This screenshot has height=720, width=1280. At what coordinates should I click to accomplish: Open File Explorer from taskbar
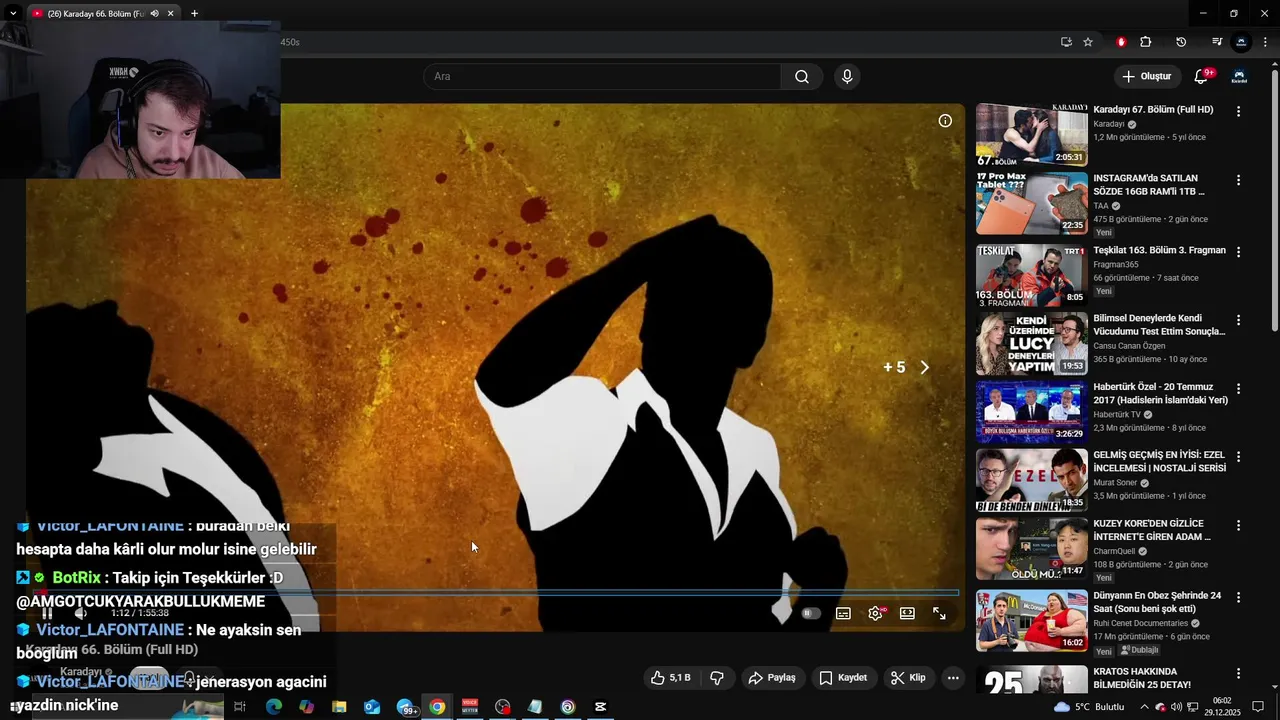click(339, 707)
